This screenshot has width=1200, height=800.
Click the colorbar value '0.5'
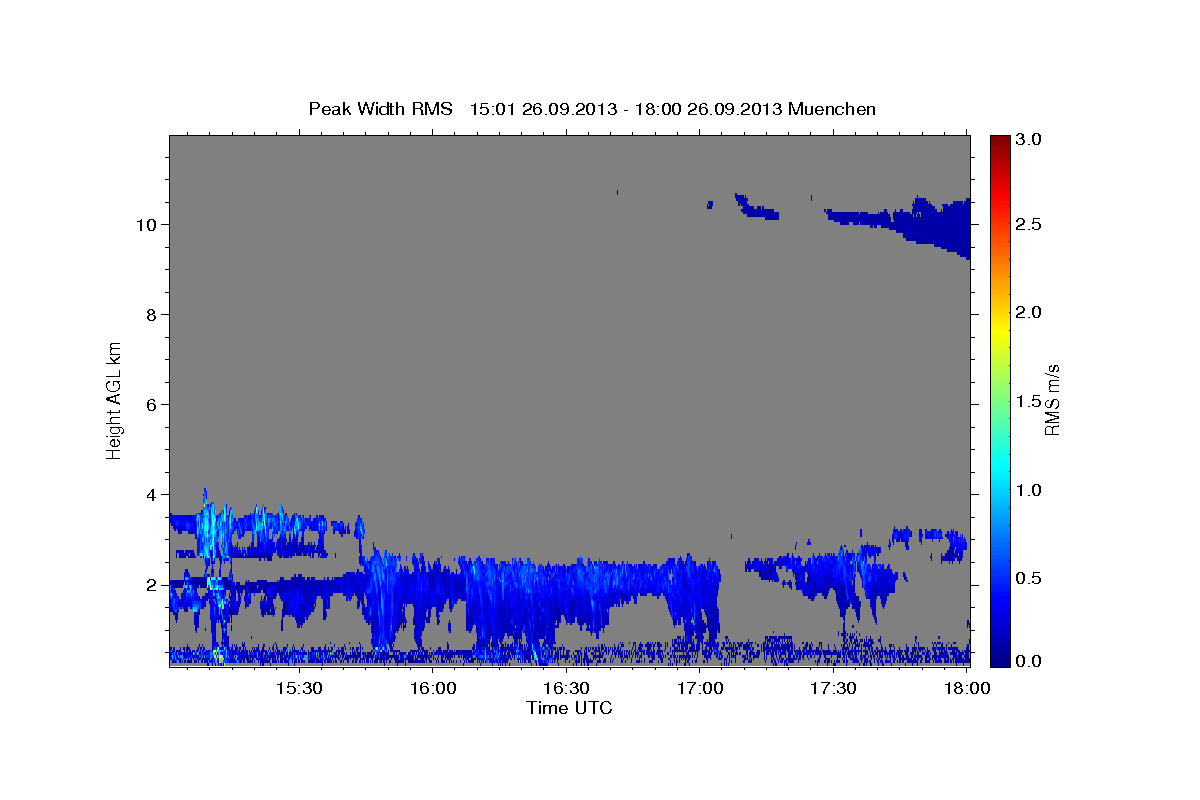tap(1031, 578)
